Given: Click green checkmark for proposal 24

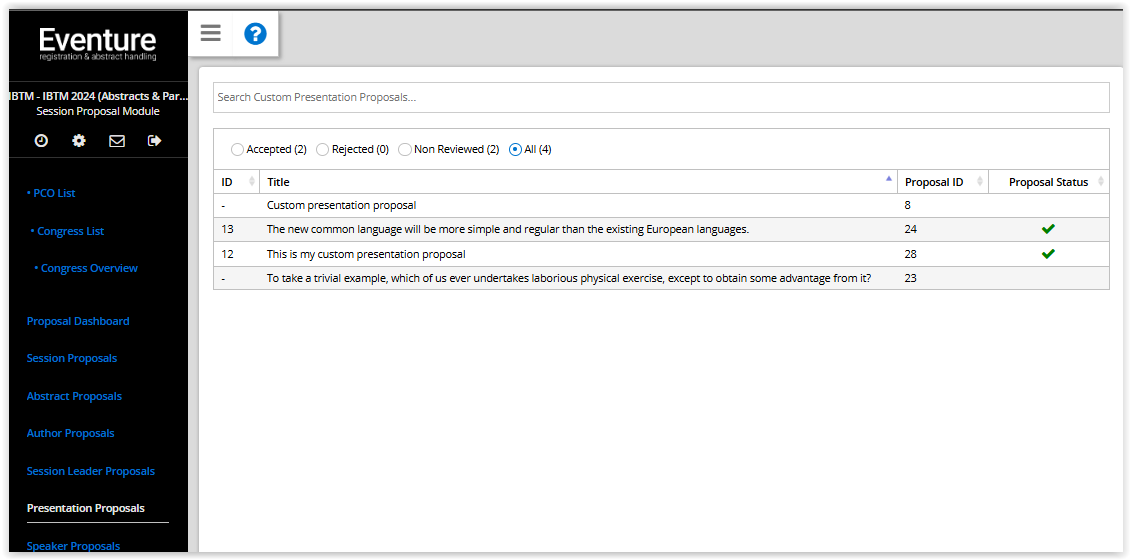Looking at the screenshot, I should click(1048, 229).
